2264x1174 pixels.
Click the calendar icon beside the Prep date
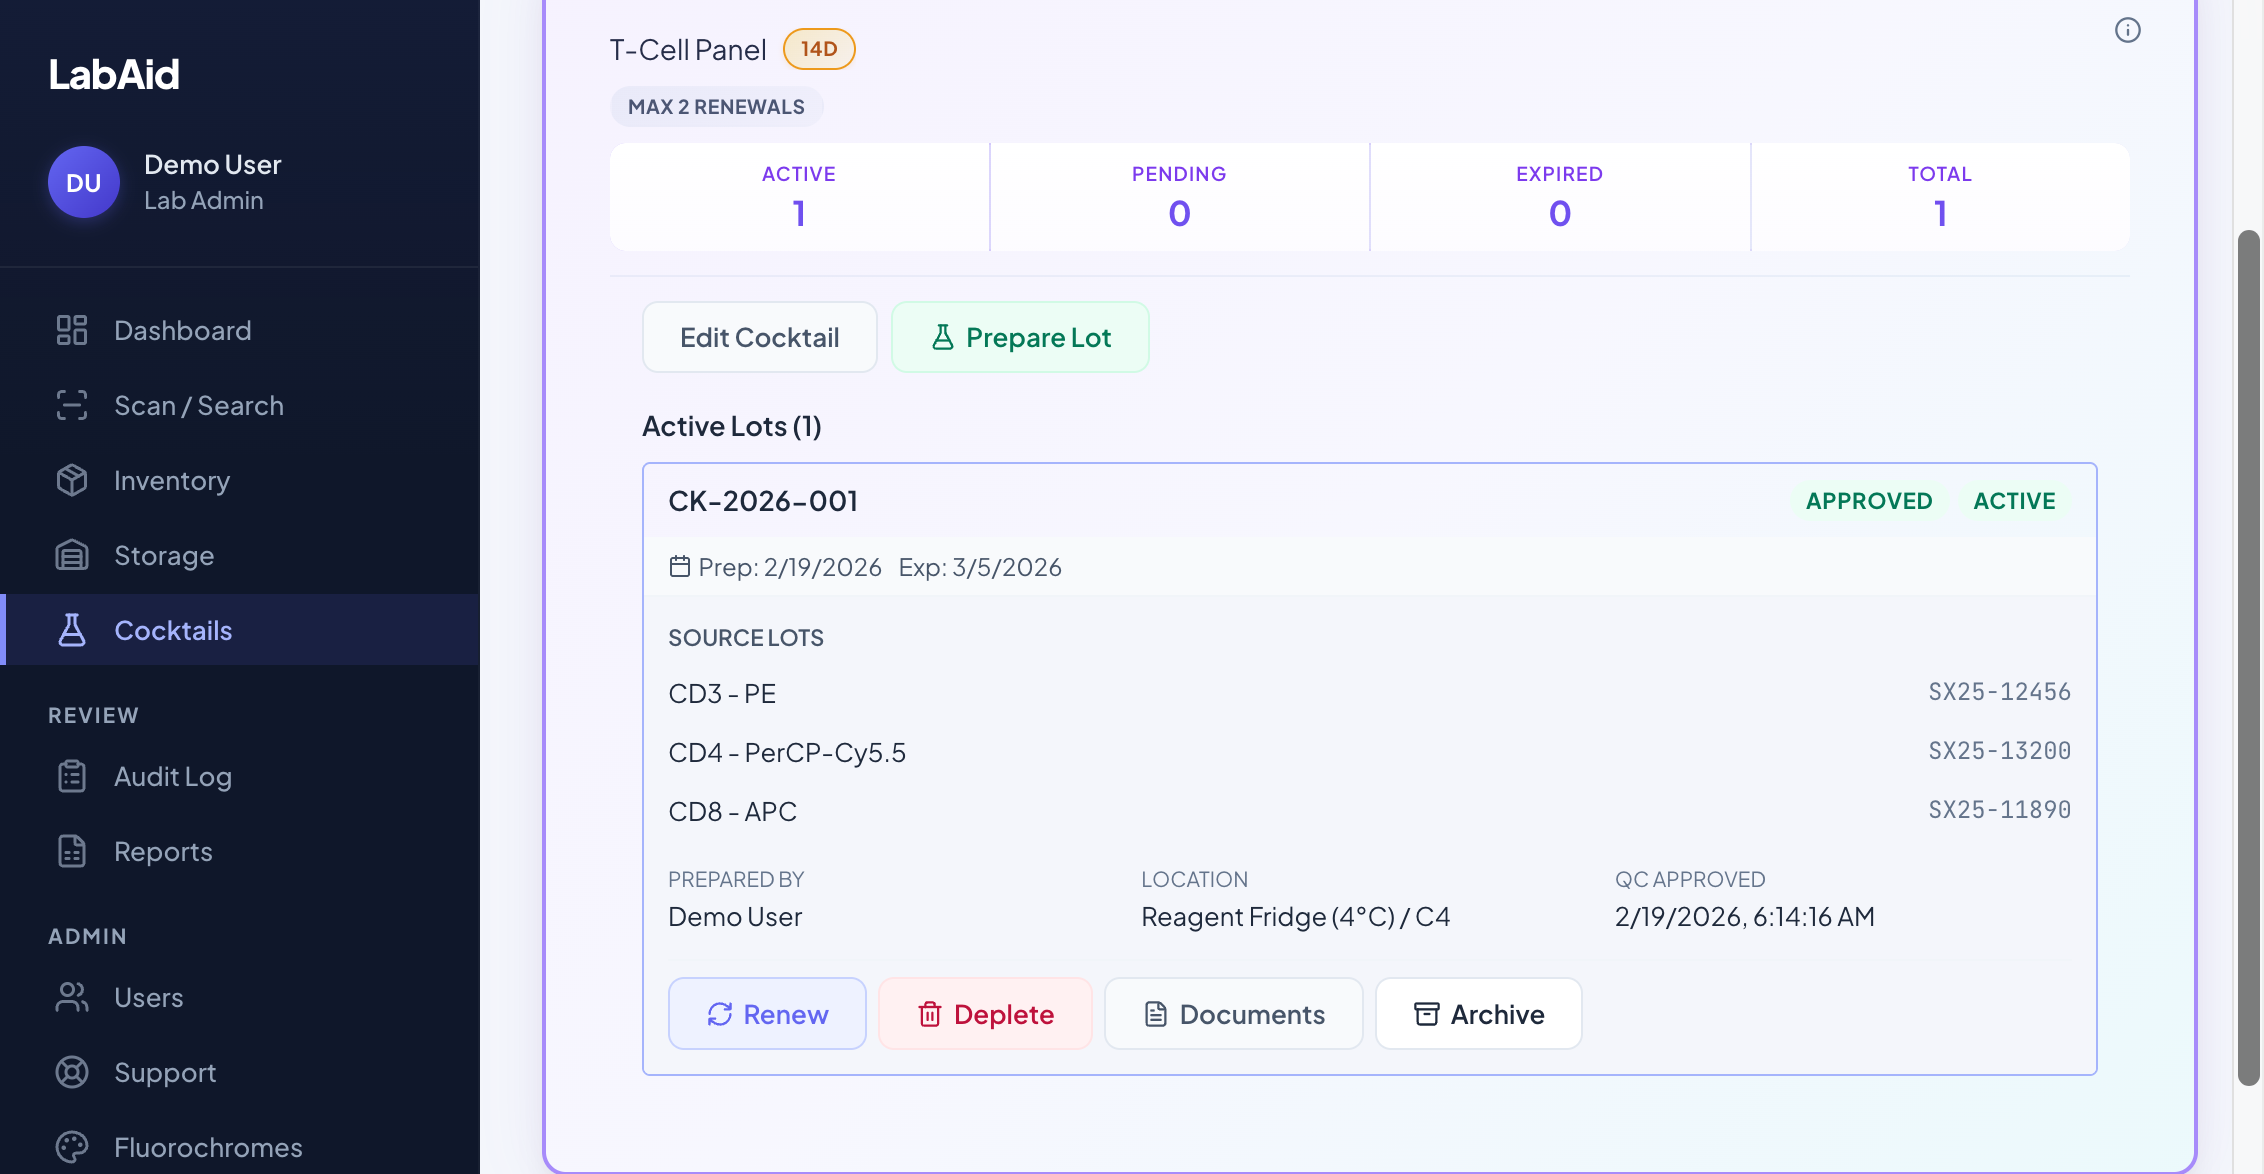tap(680, 565)
